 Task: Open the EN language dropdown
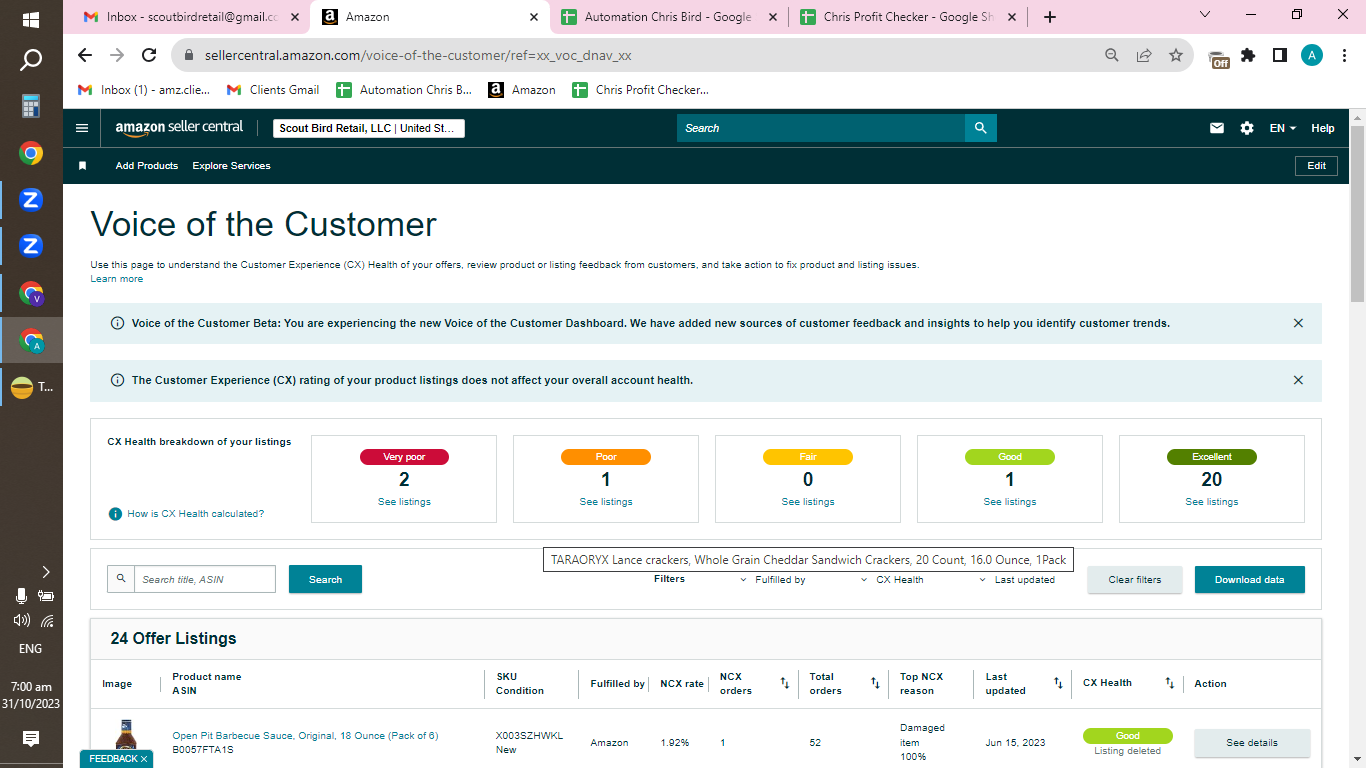tap(1283, 128)
